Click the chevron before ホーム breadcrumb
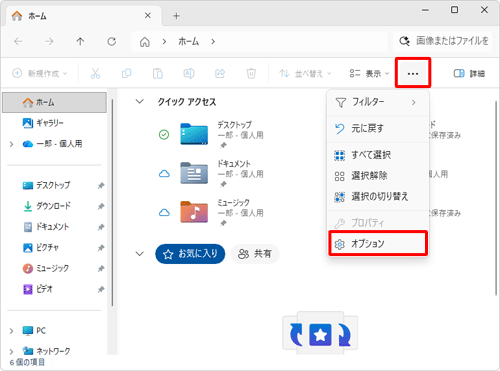The image size is (500, 371). click(x=164, y=42)
